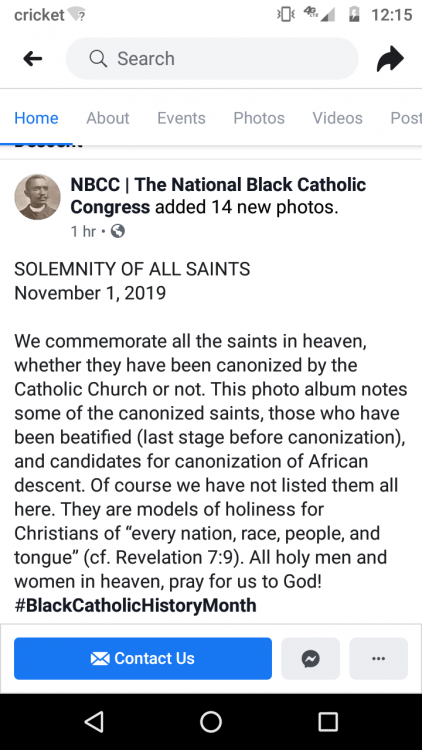Switch to the Events tab

(181, 118)
